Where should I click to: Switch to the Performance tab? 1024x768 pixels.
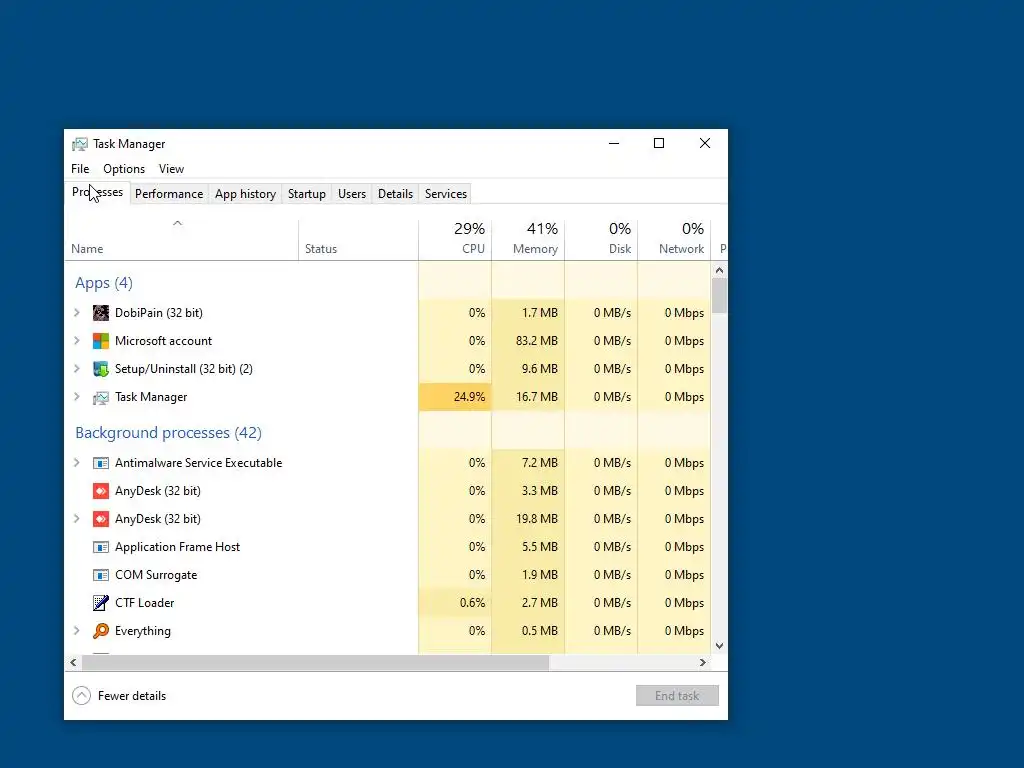click(169, 194)
